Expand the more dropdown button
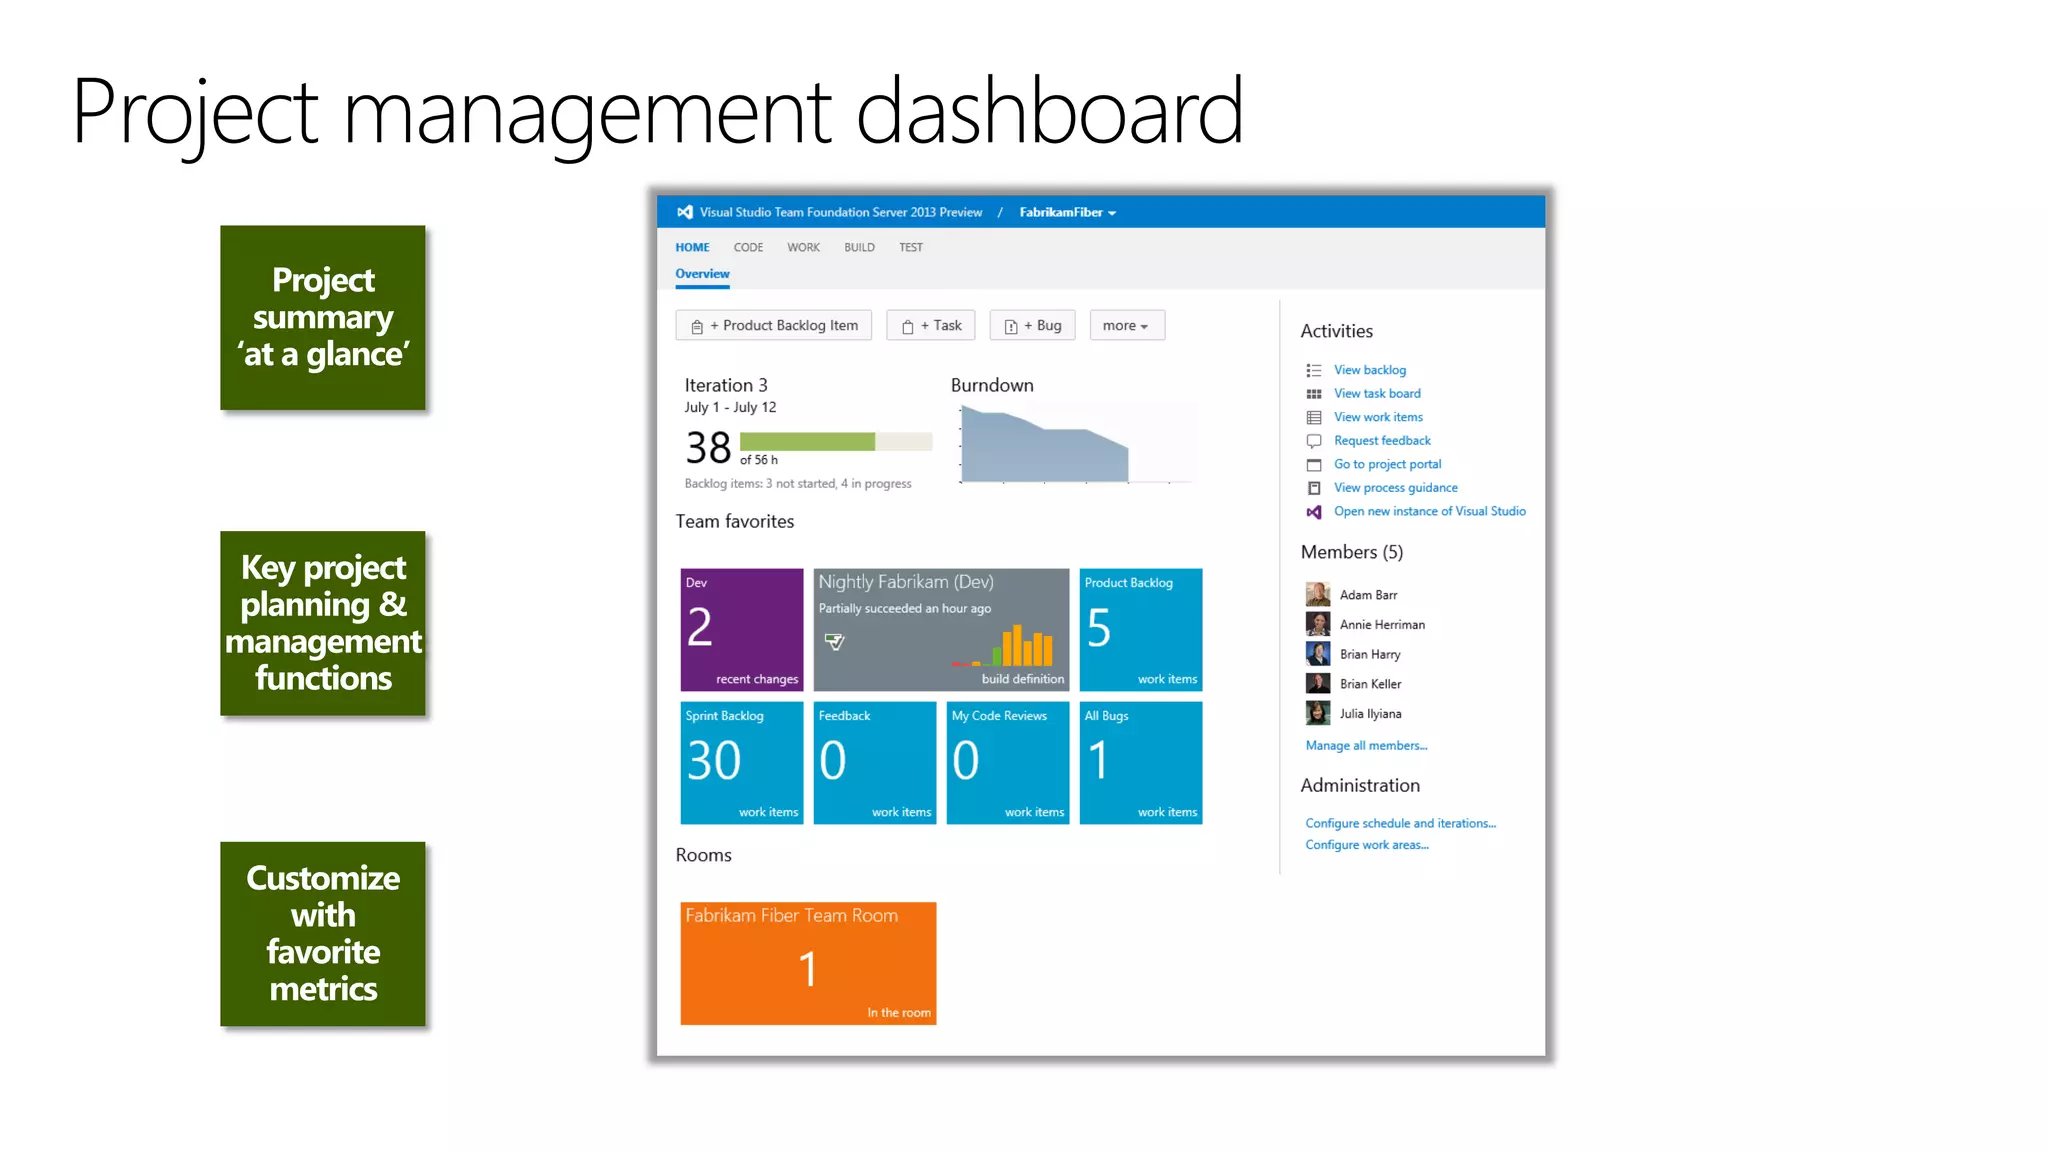Viewport: 2048px width, 1152px height. [x=1126, y=326]
